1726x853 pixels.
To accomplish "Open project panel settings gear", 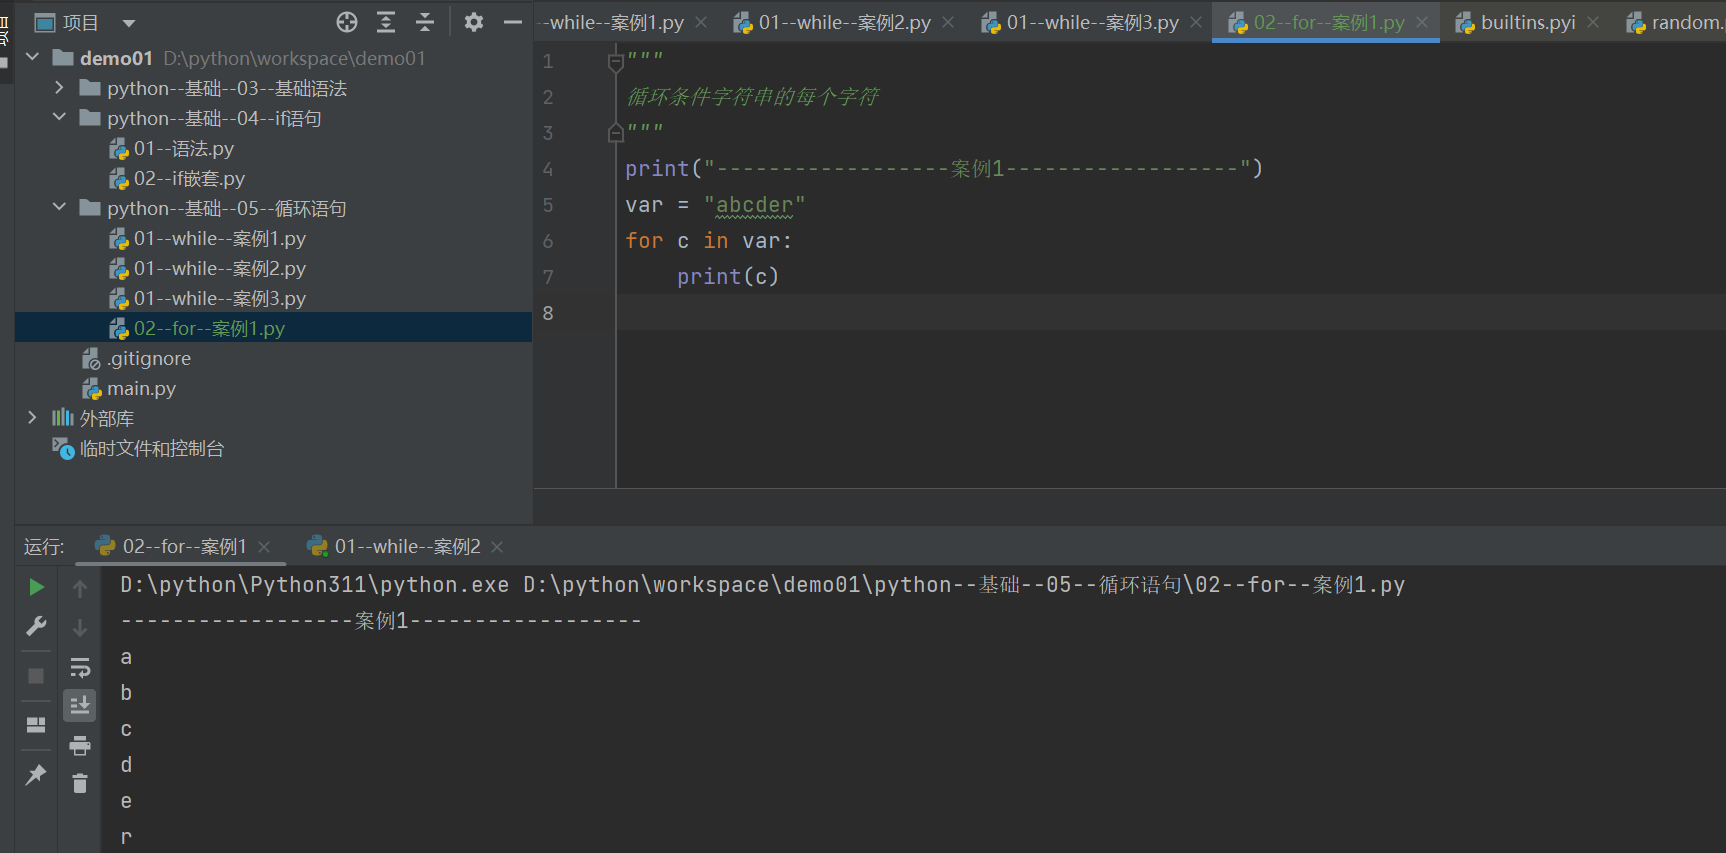I will tap(474, 22).
